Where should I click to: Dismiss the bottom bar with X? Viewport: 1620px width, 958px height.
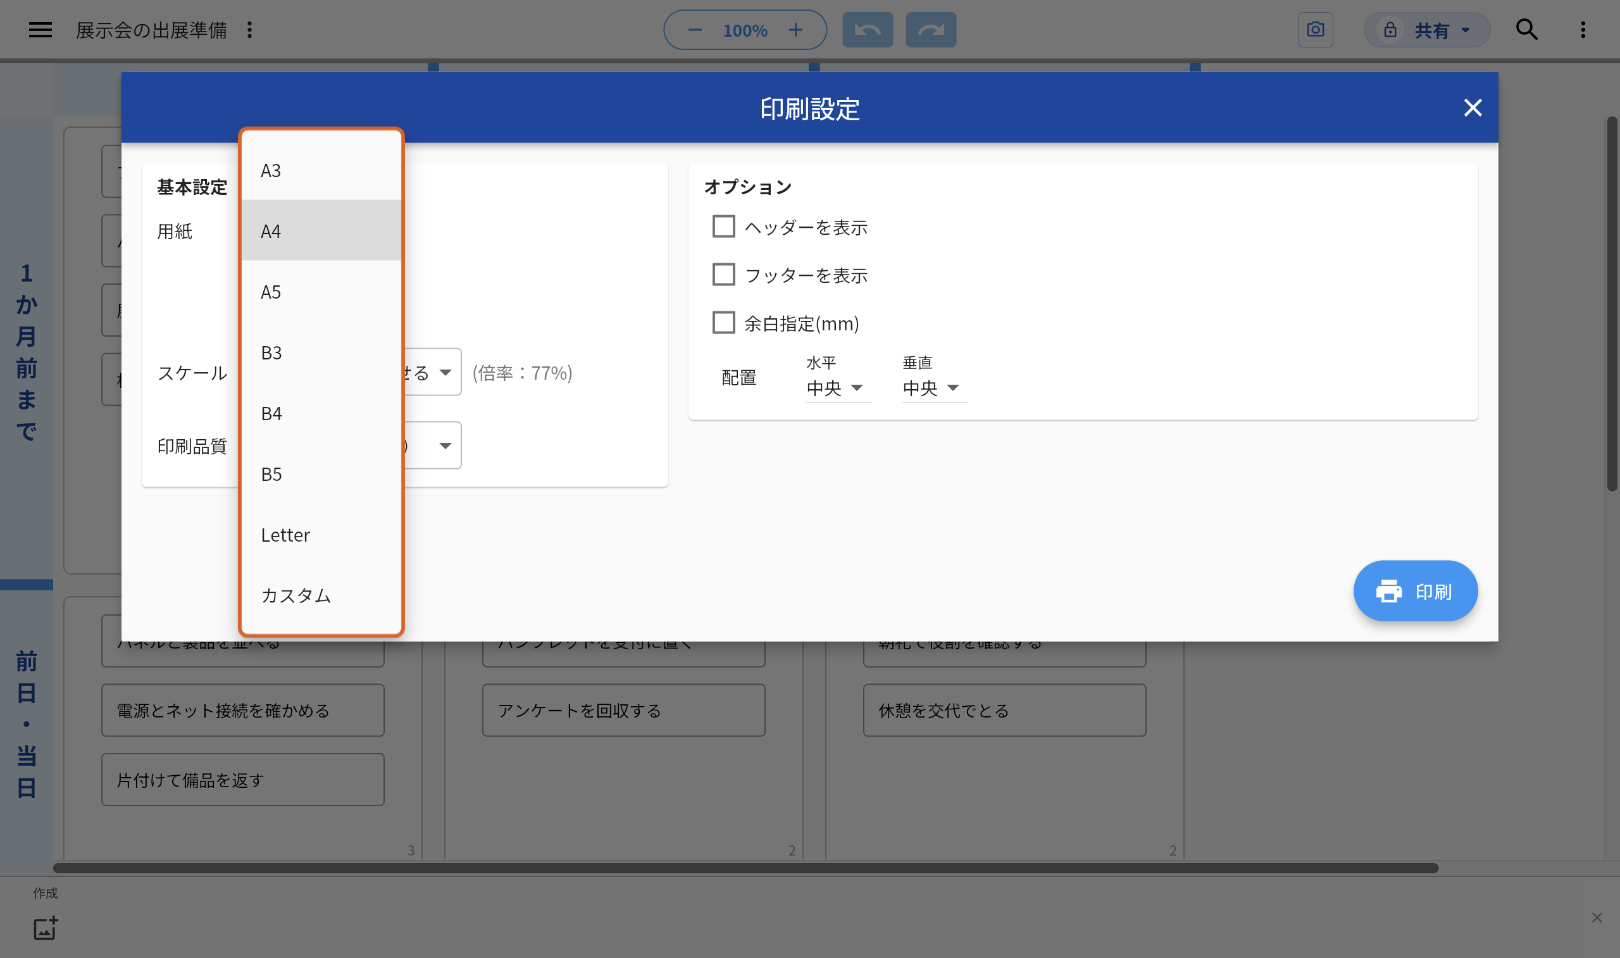coord(1597,918)
